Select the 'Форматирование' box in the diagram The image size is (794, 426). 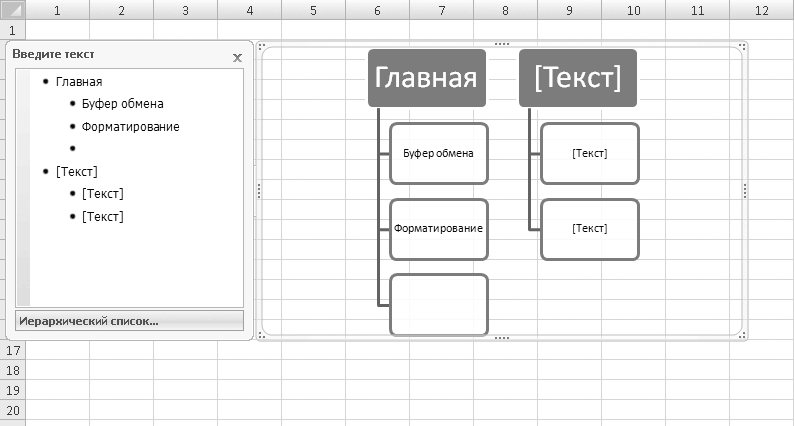(x=438, y=229)
